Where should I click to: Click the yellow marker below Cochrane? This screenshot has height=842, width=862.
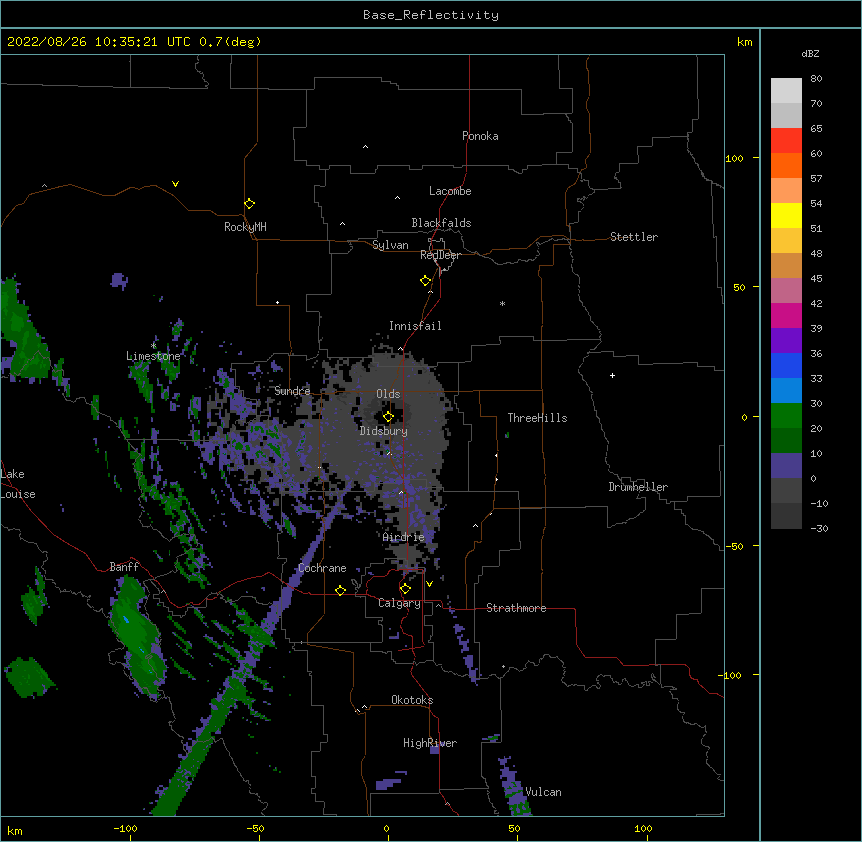tap(340, 590)
